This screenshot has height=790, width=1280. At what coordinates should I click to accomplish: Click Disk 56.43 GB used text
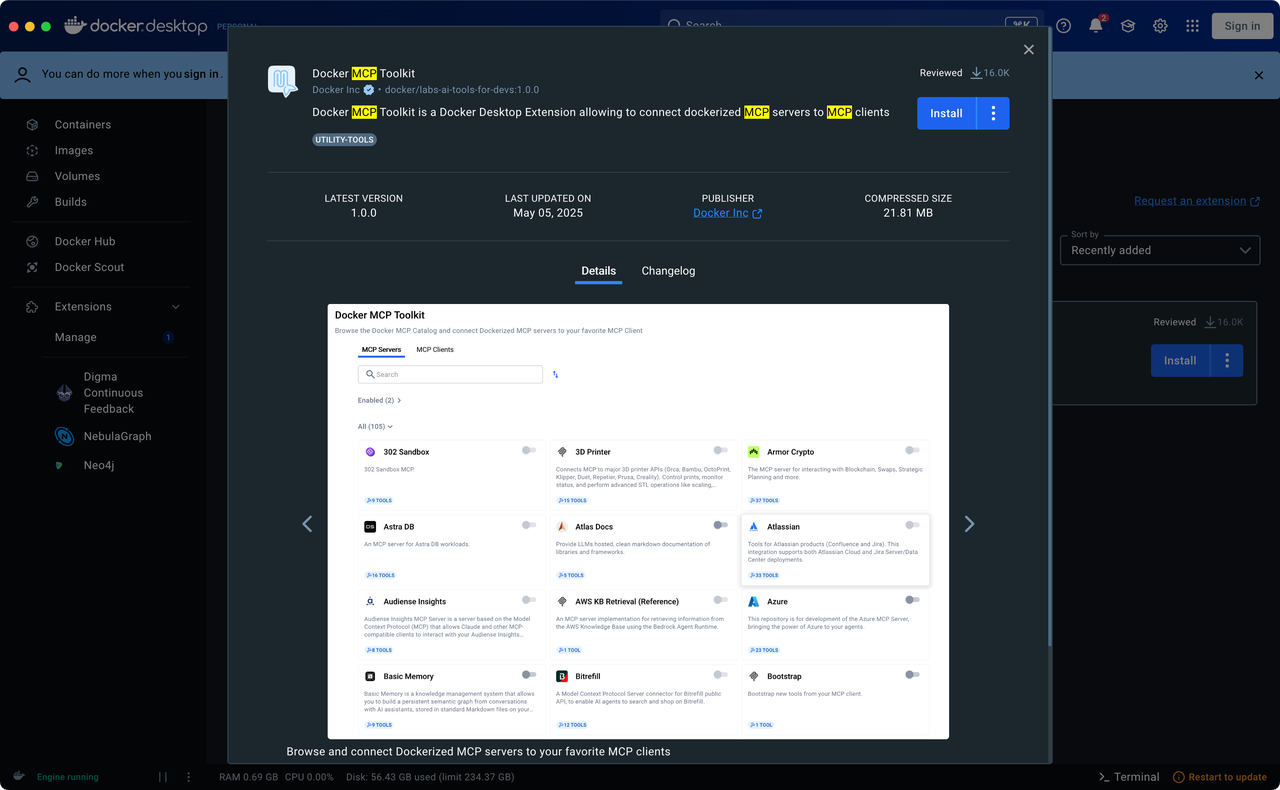[x=430, y=777]
